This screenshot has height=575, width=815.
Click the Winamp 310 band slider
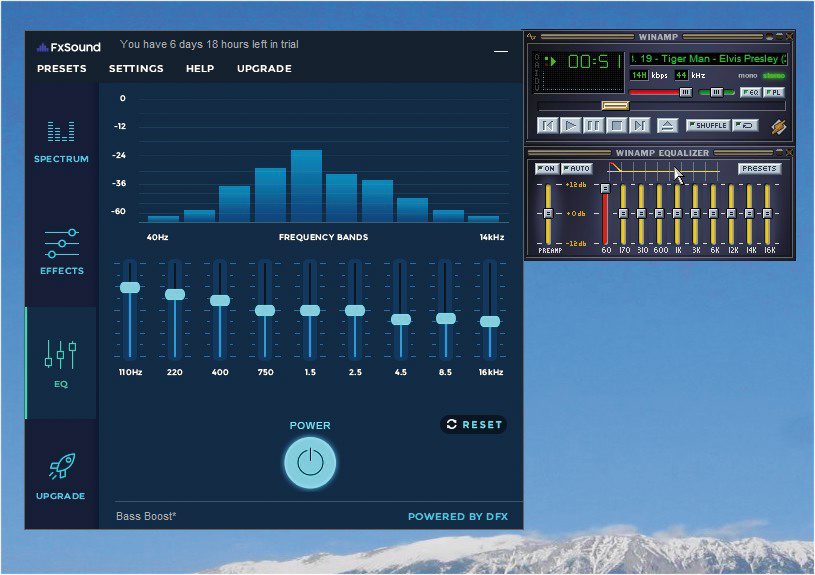pyautogui.click(x=641, y=214)
